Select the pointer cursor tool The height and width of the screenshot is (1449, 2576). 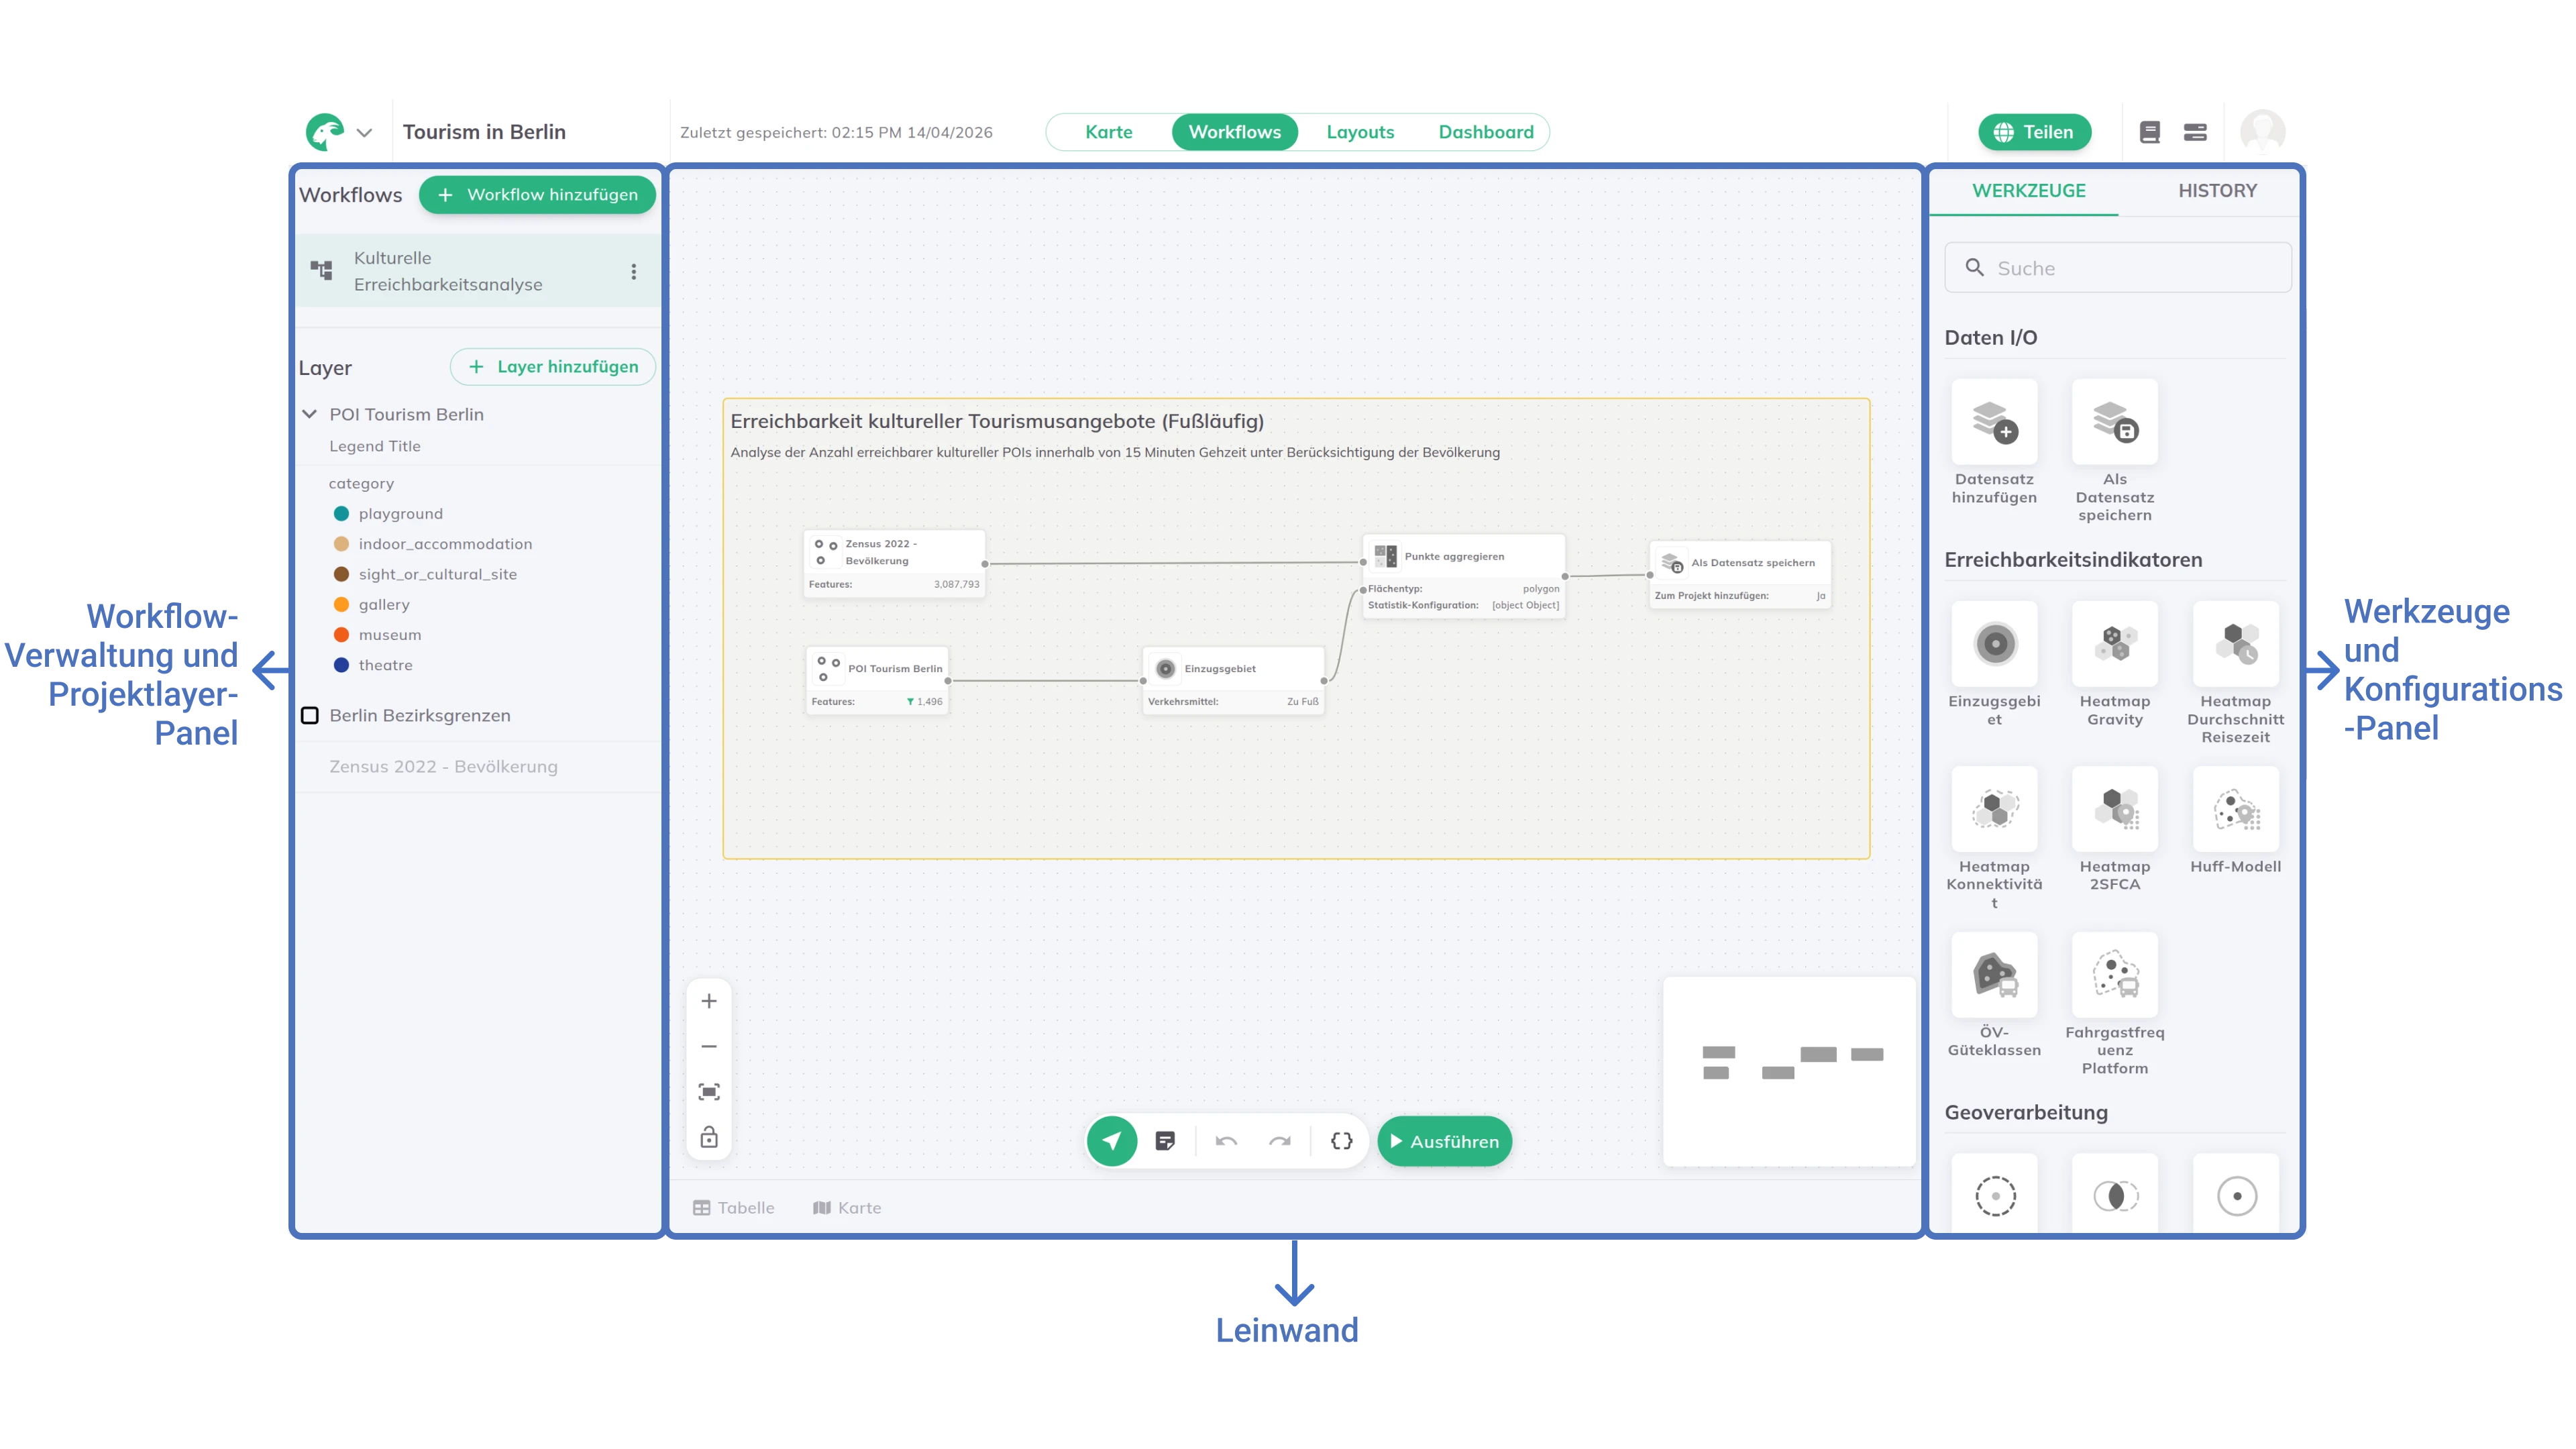[x=1112, y=1141]
